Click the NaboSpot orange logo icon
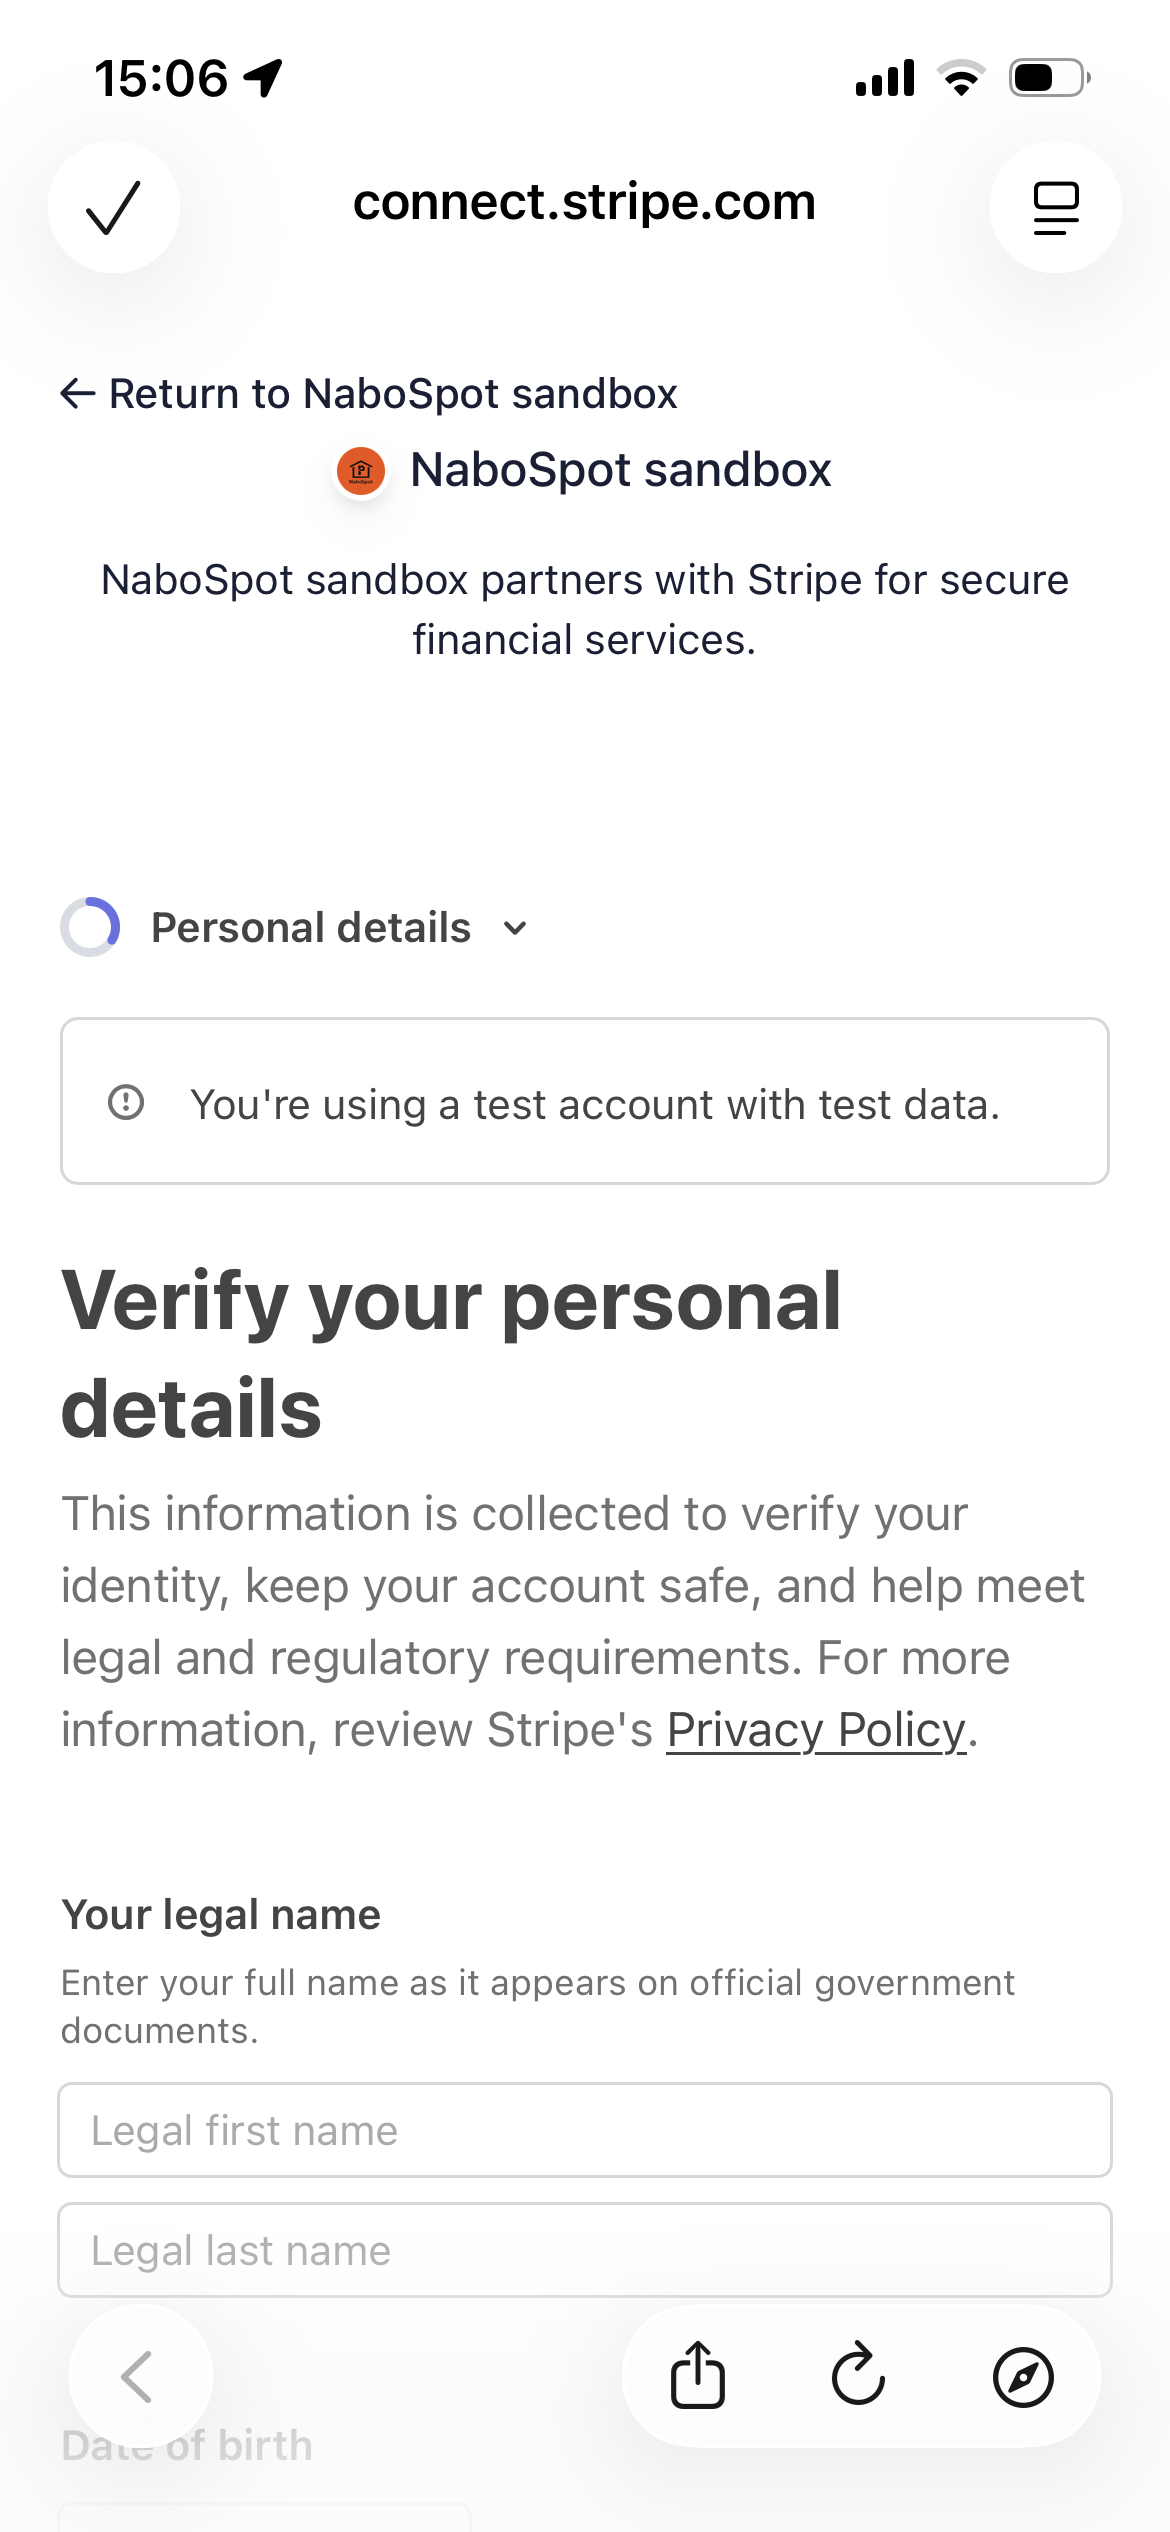Image resolution: width=1170 pixels, height=2532 pixels. pyautogui.click(x=361, y=470)
